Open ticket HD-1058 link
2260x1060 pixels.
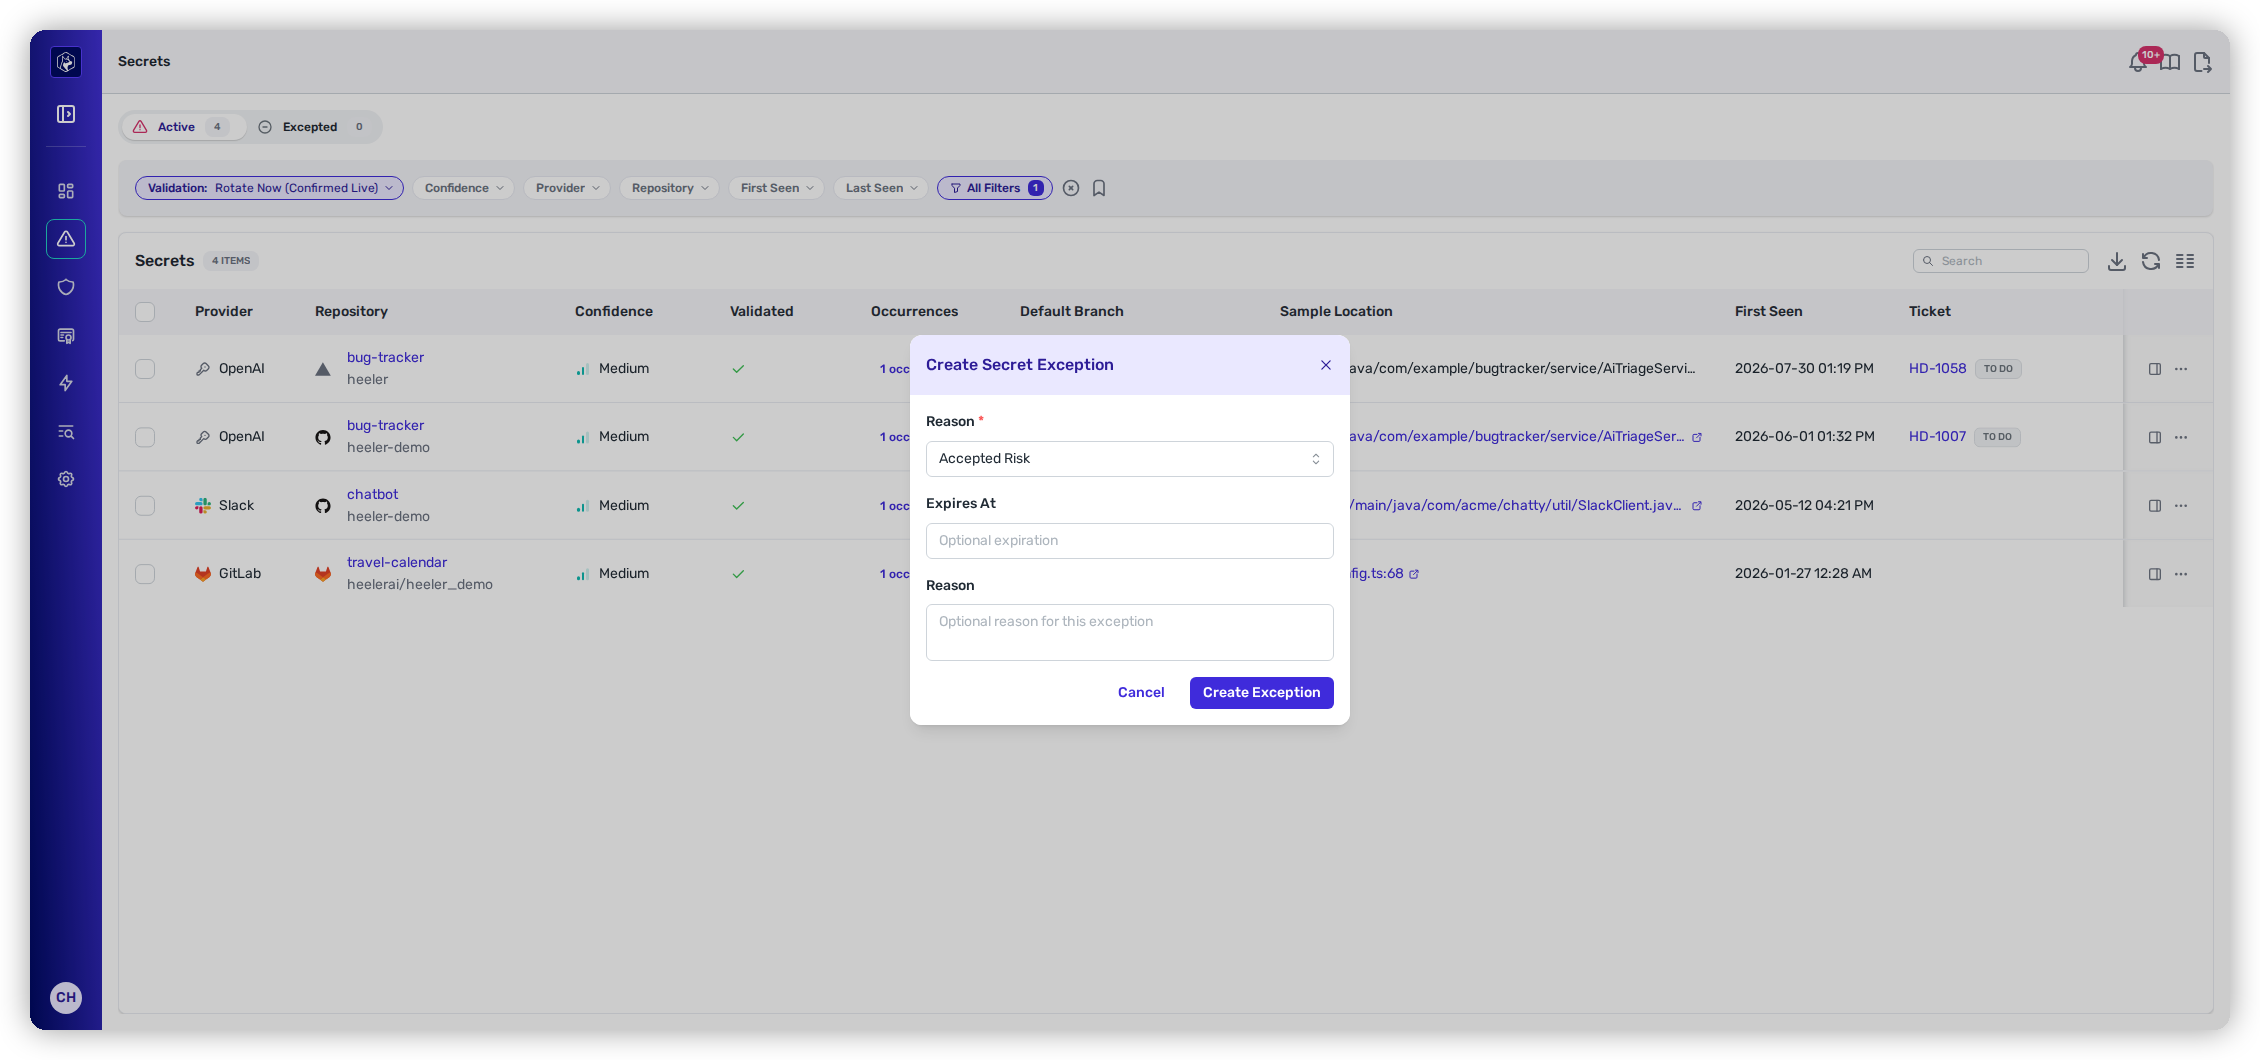[x=1937, y=369]
